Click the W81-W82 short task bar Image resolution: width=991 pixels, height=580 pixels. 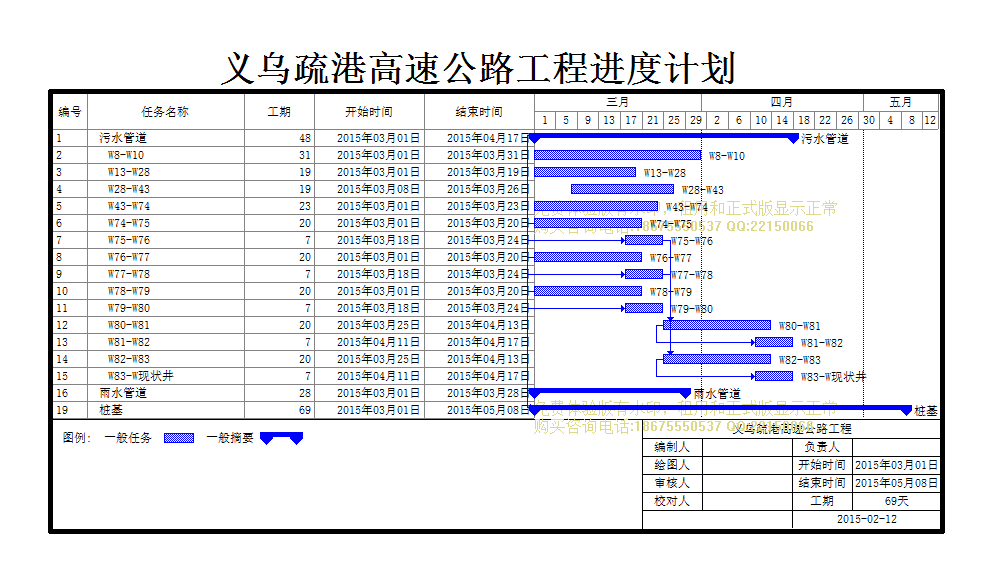click(x=774, y=342)
